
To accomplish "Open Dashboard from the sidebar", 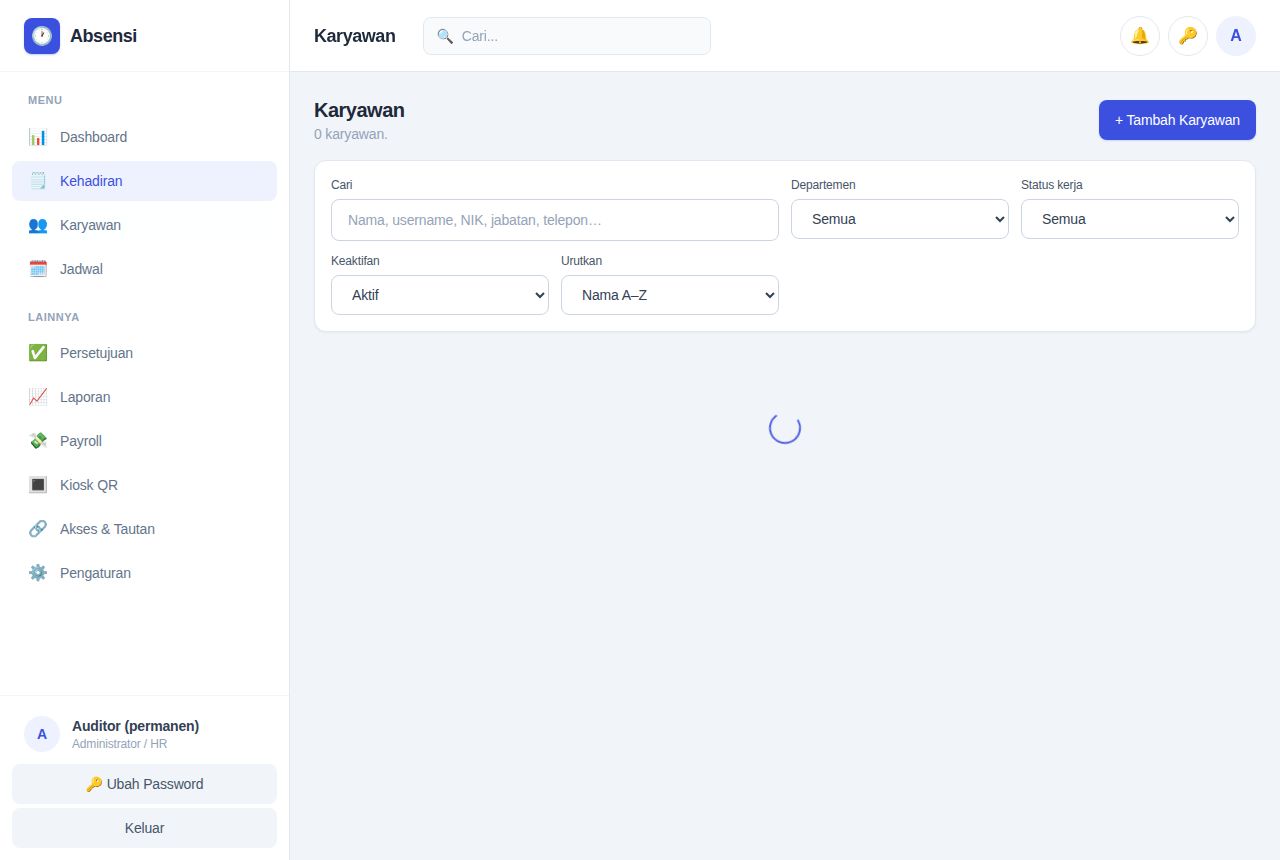I will pos(144,137).
